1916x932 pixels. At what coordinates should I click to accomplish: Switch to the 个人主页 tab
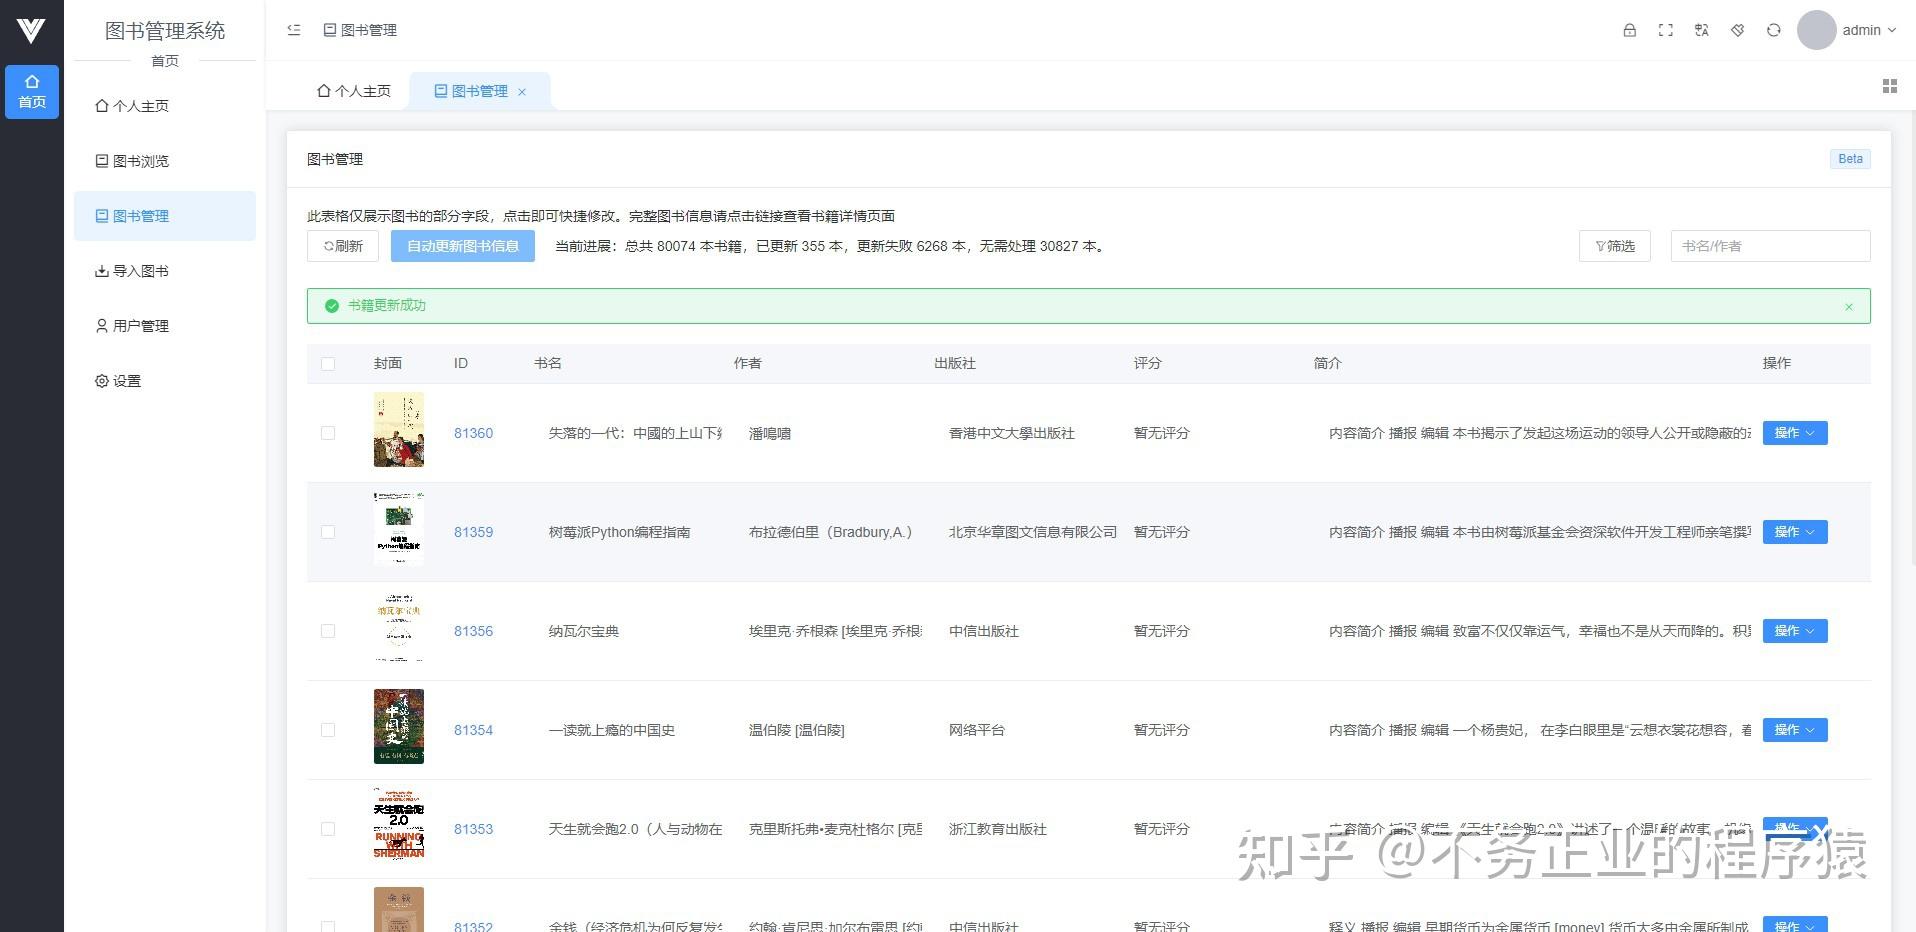pos(353,90)
